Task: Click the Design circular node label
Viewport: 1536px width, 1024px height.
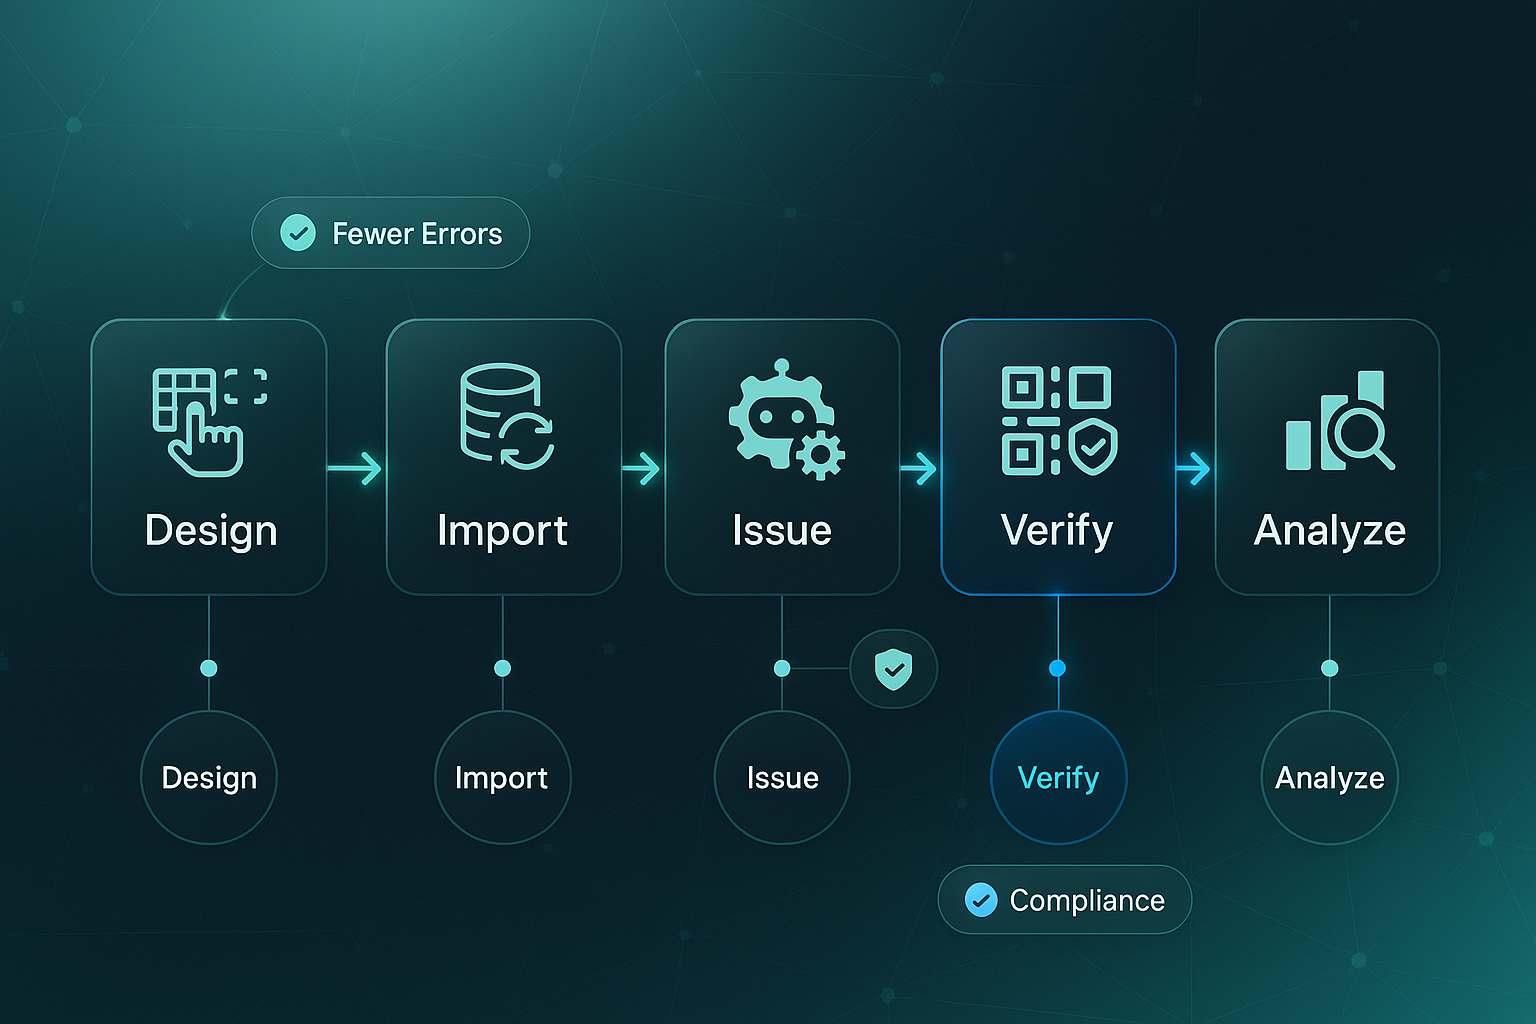Action: [x=208, y=777]
